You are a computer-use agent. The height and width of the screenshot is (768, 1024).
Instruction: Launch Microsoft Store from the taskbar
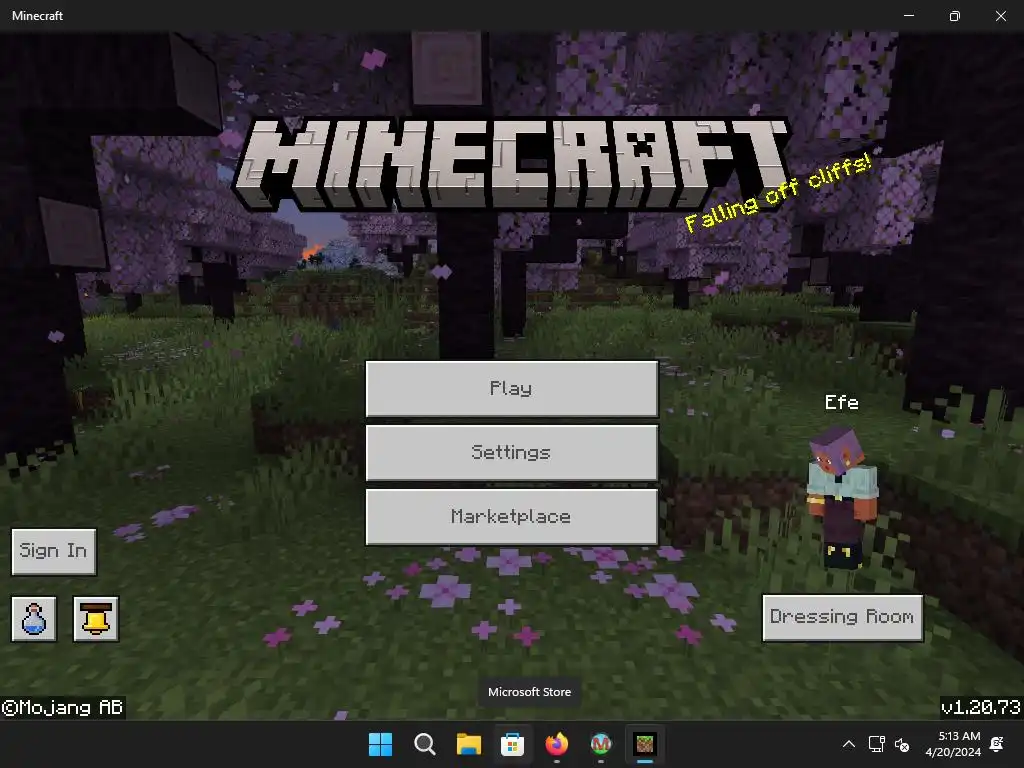(513, 744)
